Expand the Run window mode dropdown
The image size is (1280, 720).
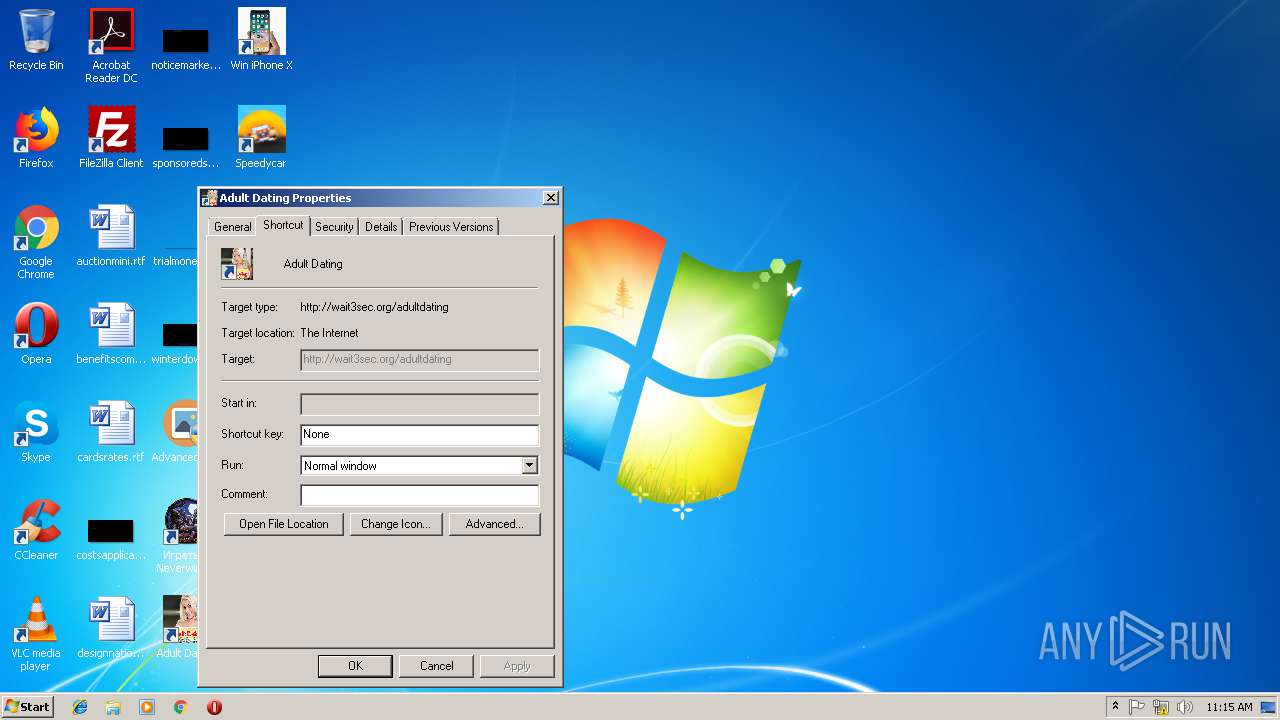(530, 465)
